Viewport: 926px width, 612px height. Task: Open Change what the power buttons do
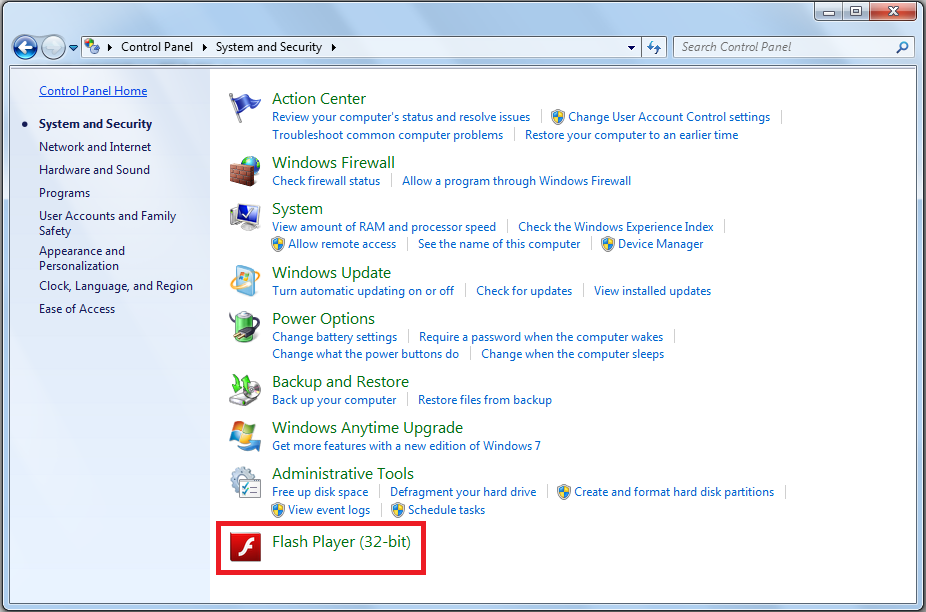pyautogui.click(x=366, y=354)
